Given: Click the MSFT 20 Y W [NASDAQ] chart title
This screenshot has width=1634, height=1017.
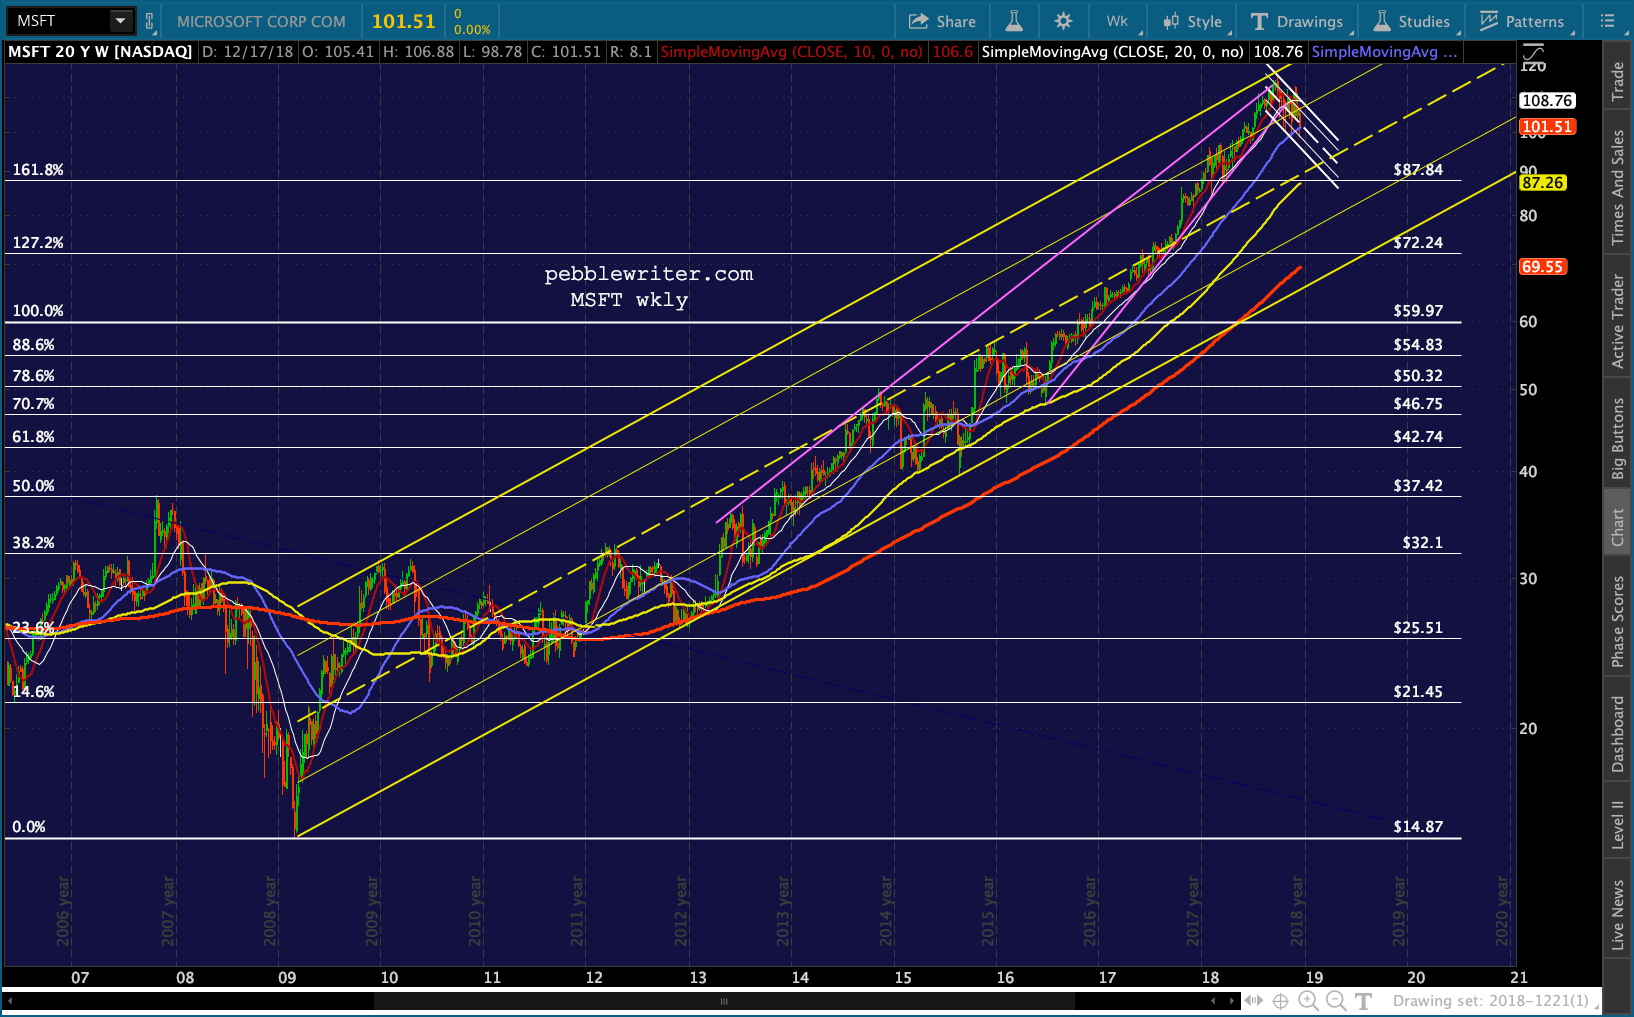Looking at the screenshot, I should (x=100, y=52).
